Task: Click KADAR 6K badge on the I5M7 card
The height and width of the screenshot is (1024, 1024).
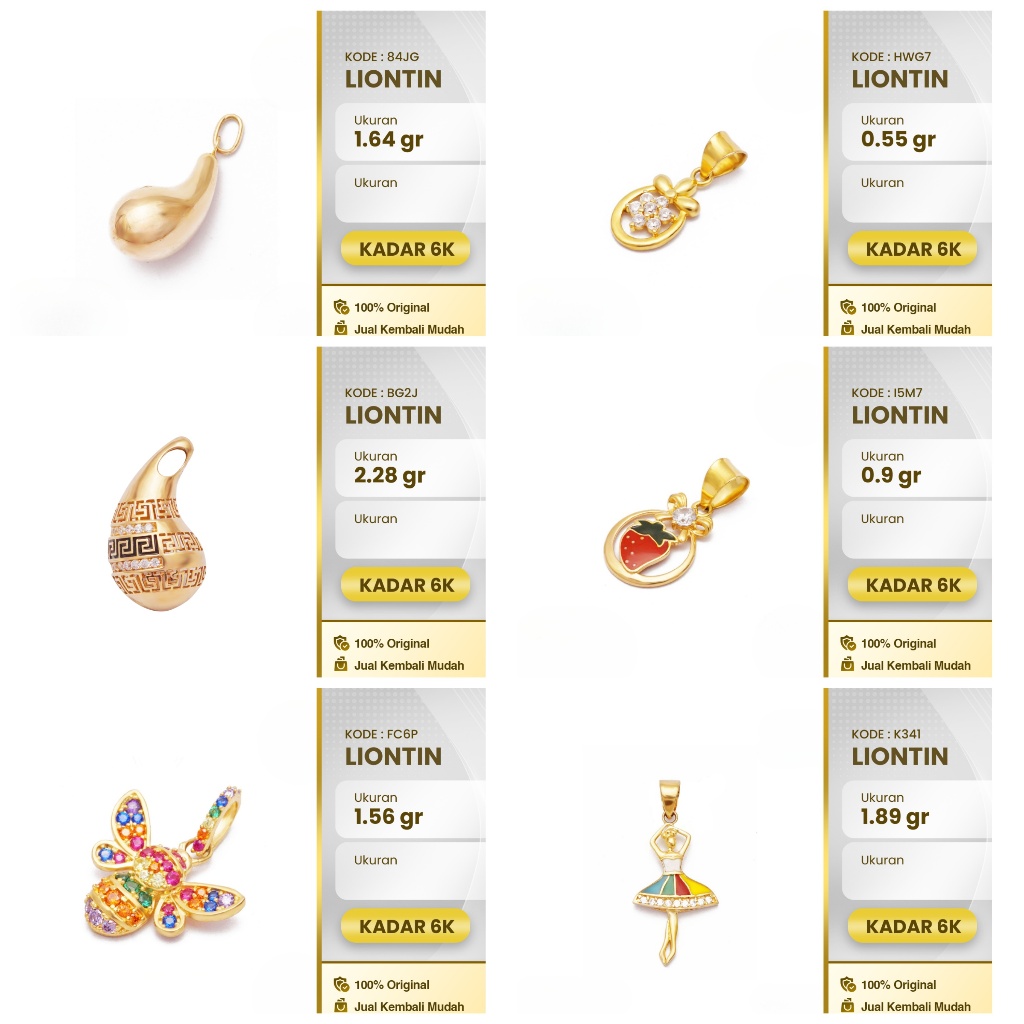Action: tap(912, 585)
